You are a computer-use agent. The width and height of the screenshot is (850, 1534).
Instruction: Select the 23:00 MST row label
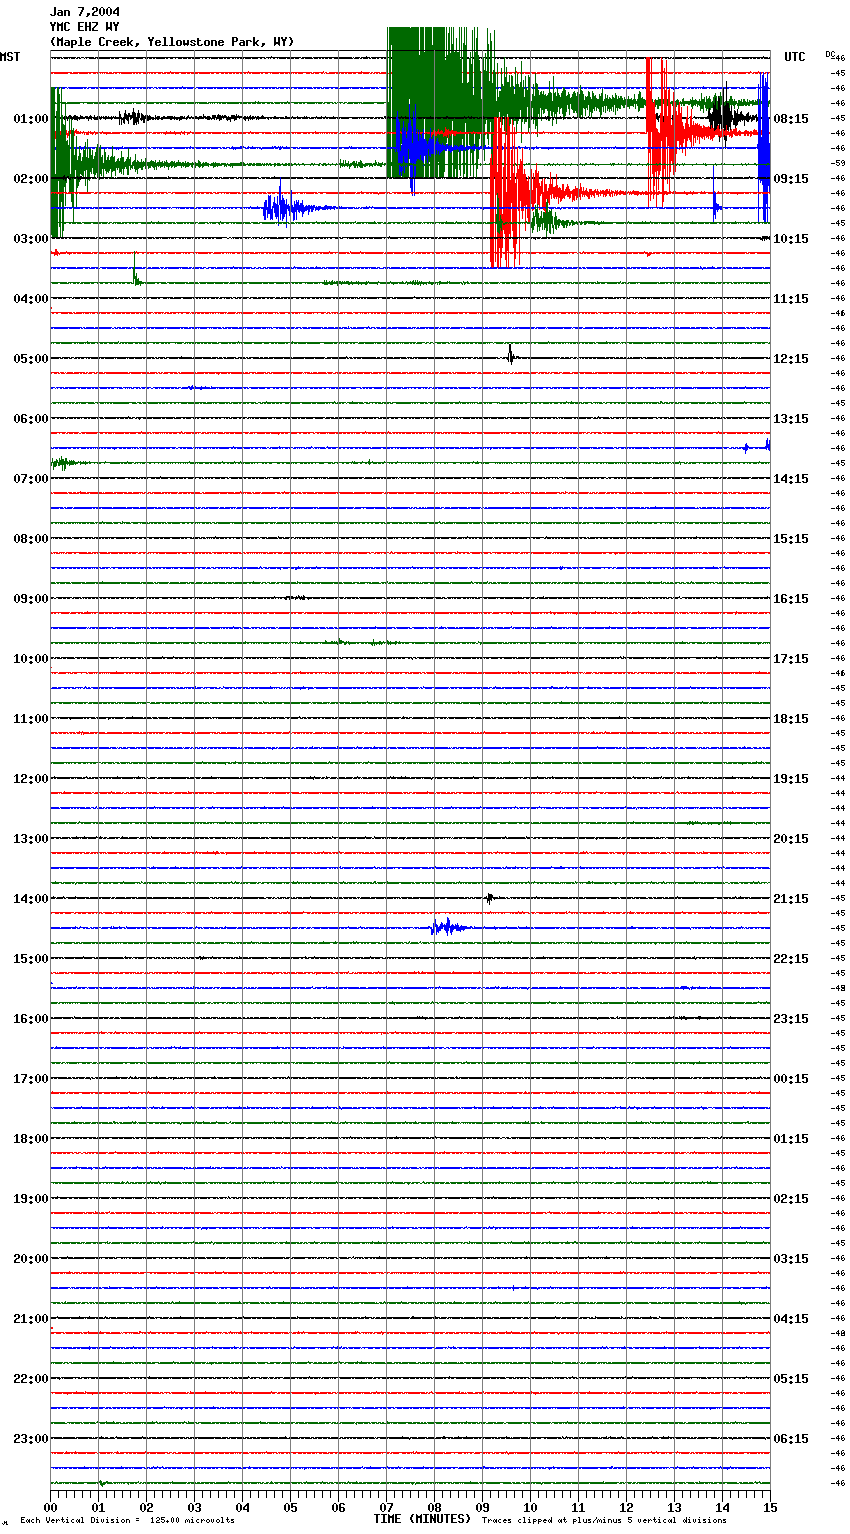(31, 1439)
